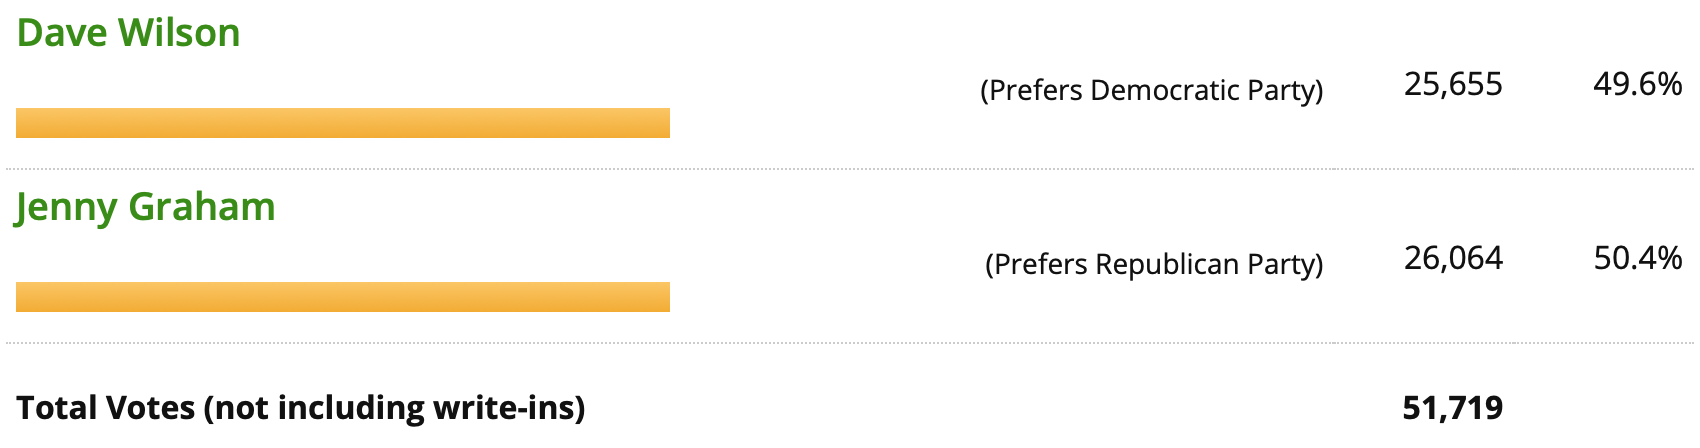This screenshot has height=448, width=1700.
Task: Click Jenny Graham's orange vote bar
Action: coord(343,297)
